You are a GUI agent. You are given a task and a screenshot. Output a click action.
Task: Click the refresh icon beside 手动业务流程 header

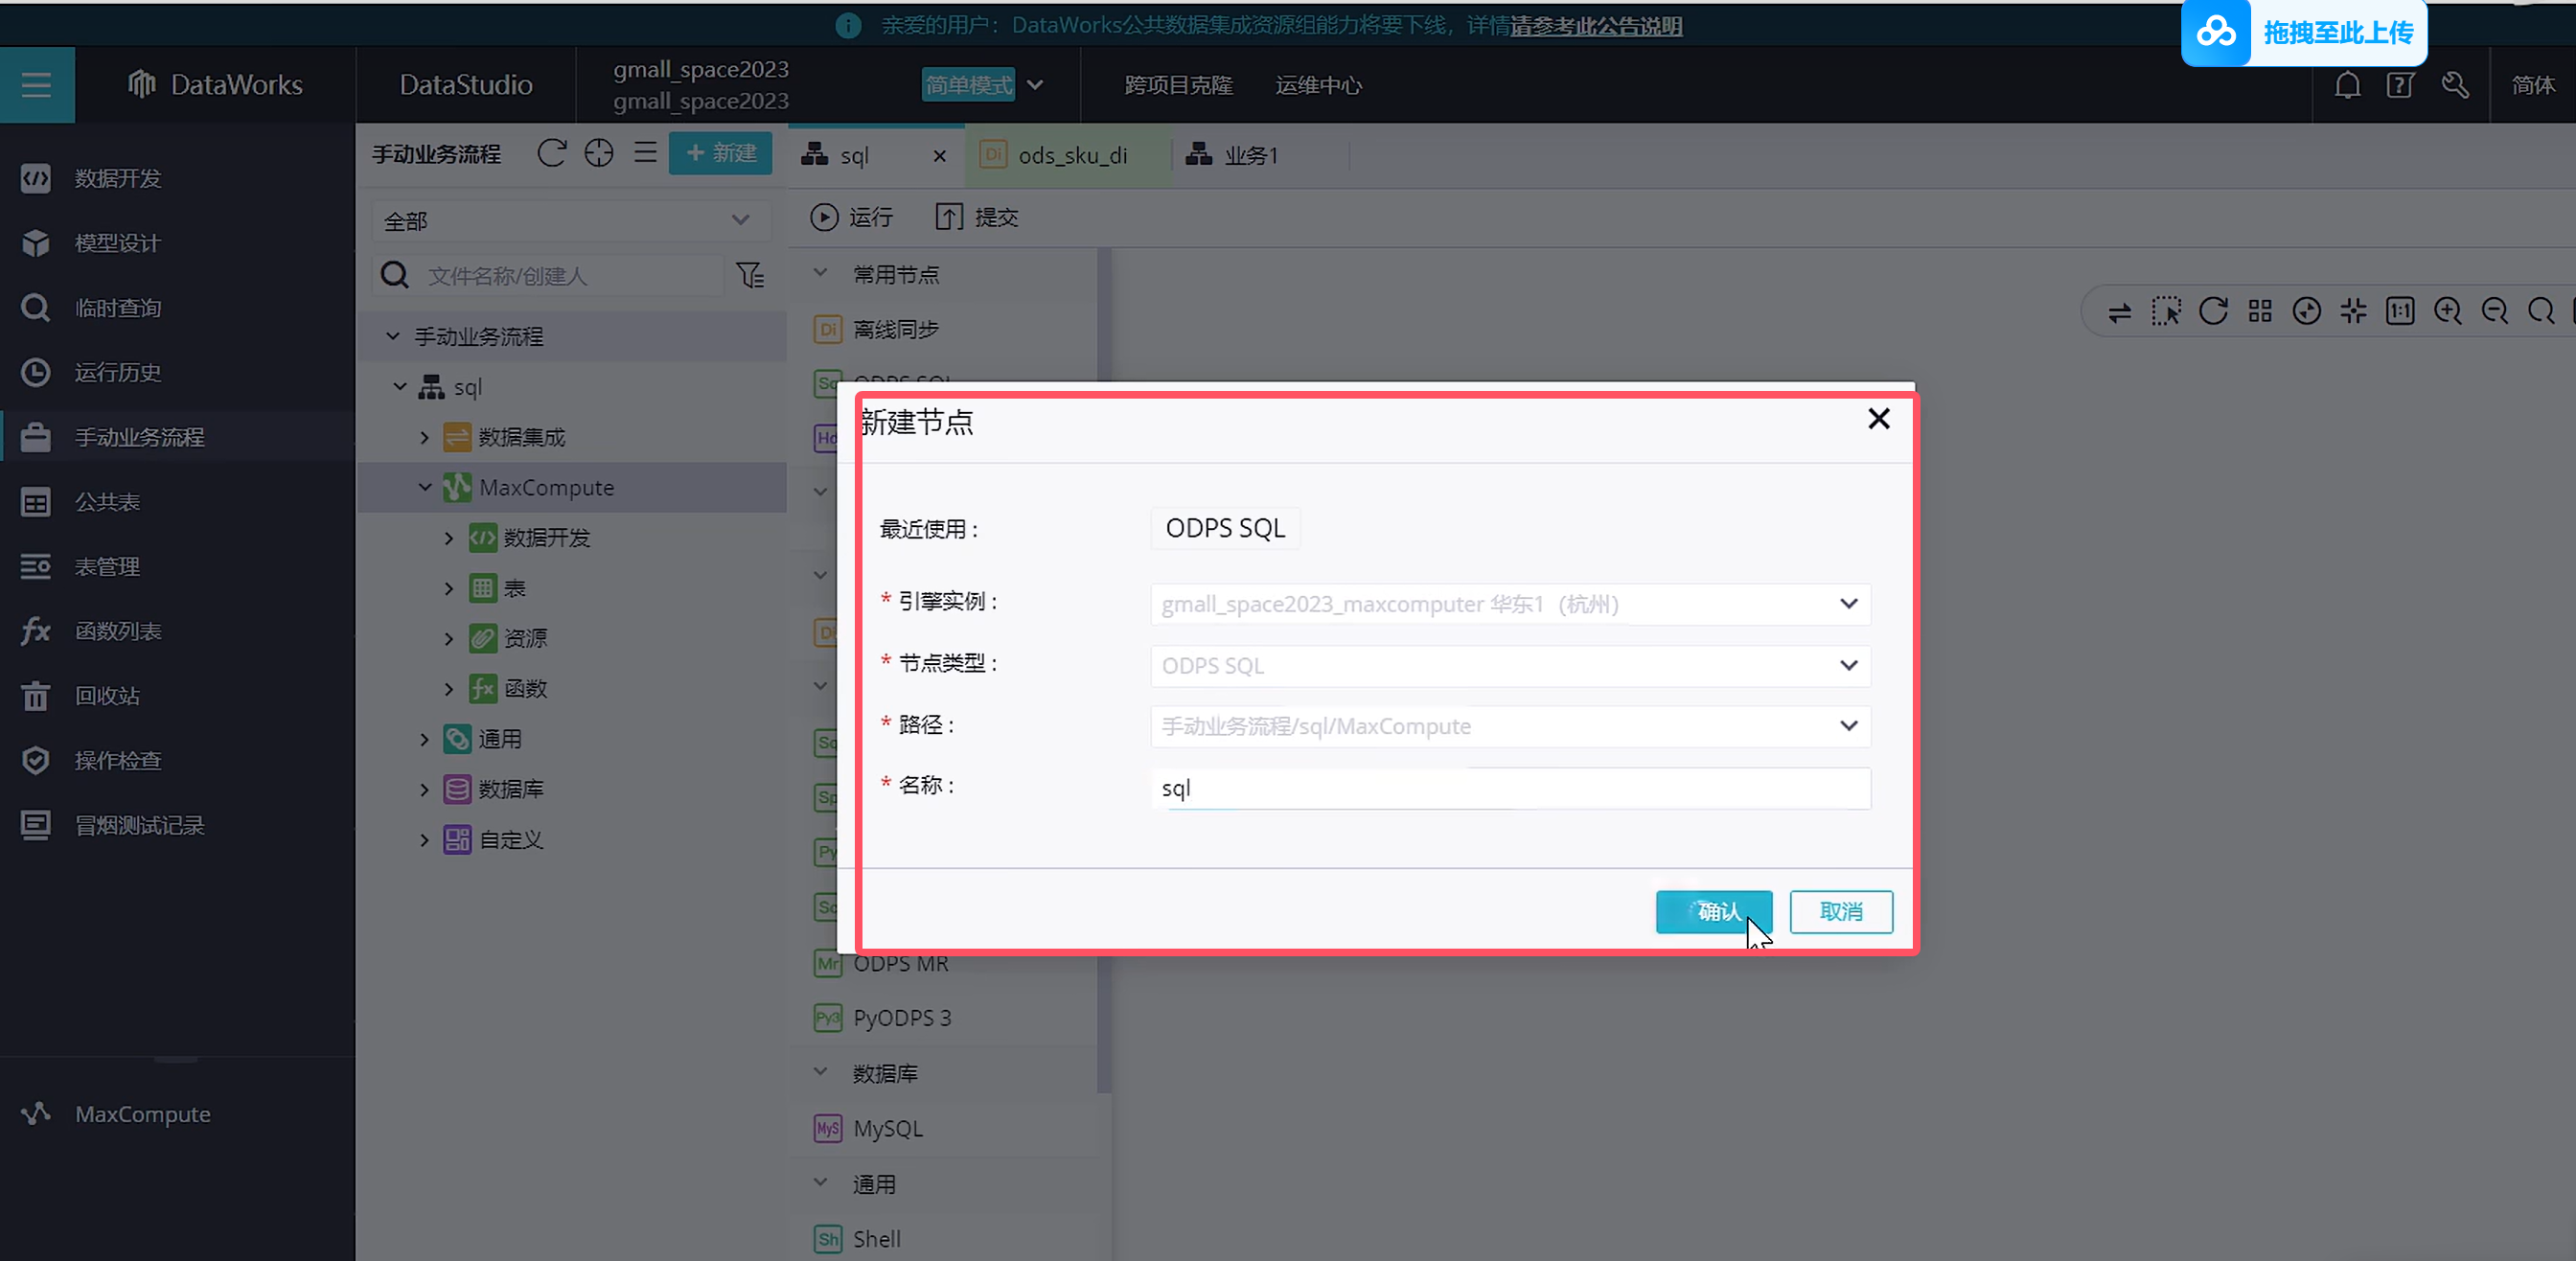[551, 153]
